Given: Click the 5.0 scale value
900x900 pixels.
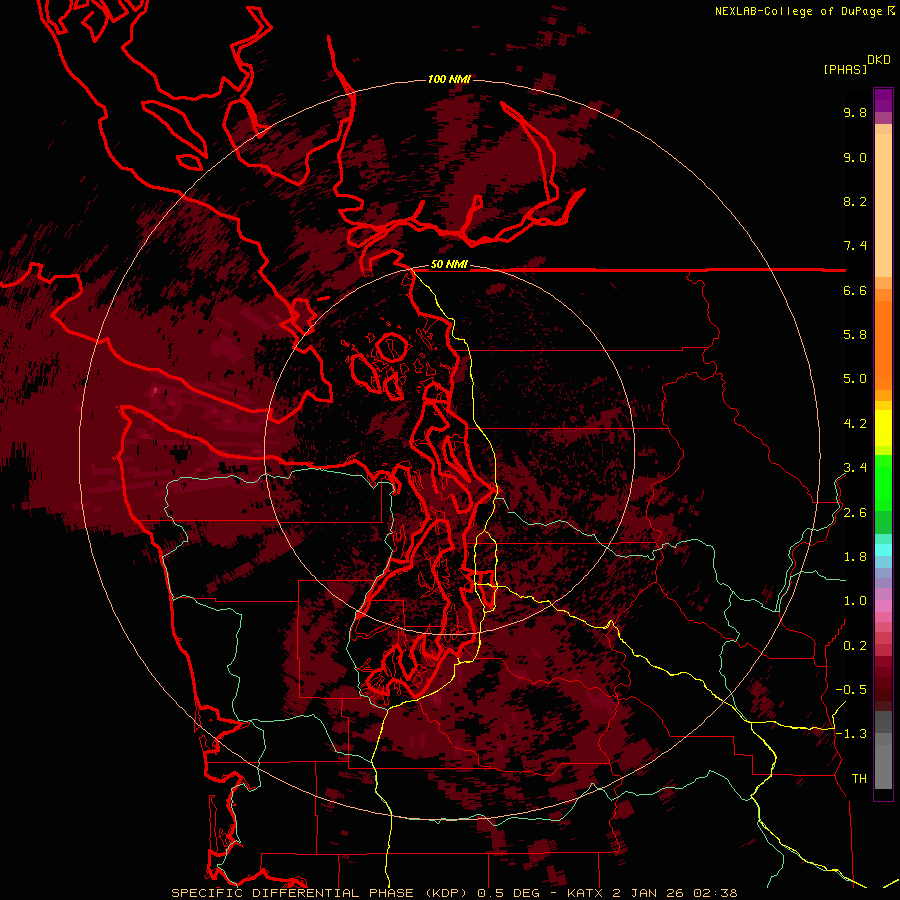Looking at the screenshot, I should click(x=855, y=379).
